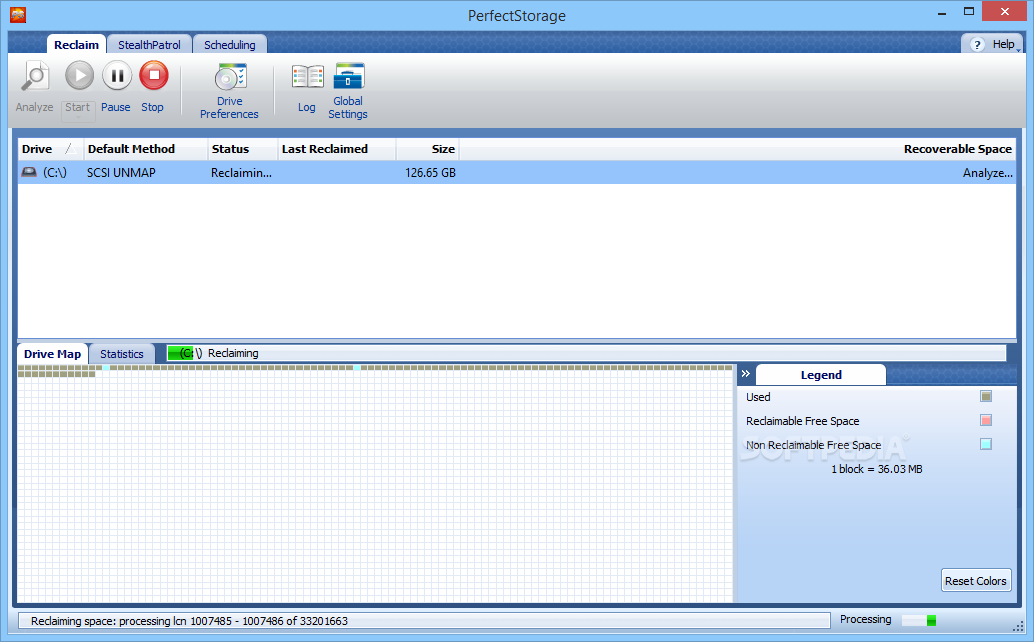Viewport: 1034px width, 642px height.
Task: Open the Scheduling tab
Action: (229, 44)
